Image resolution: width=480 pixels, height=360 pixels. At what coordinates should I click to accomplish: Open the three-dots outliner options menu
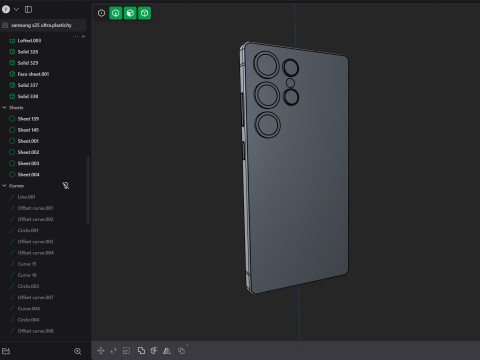(x=75, y=36)
